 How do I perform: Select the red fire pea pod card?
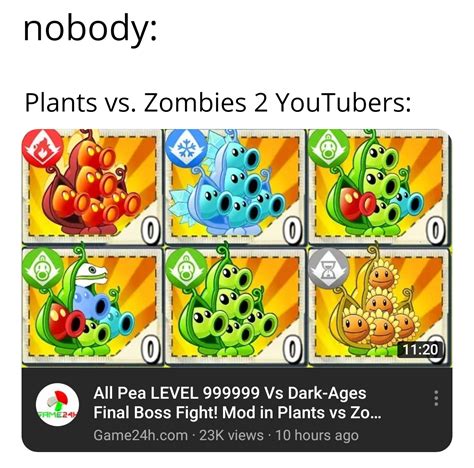click(x=92, y=186)
